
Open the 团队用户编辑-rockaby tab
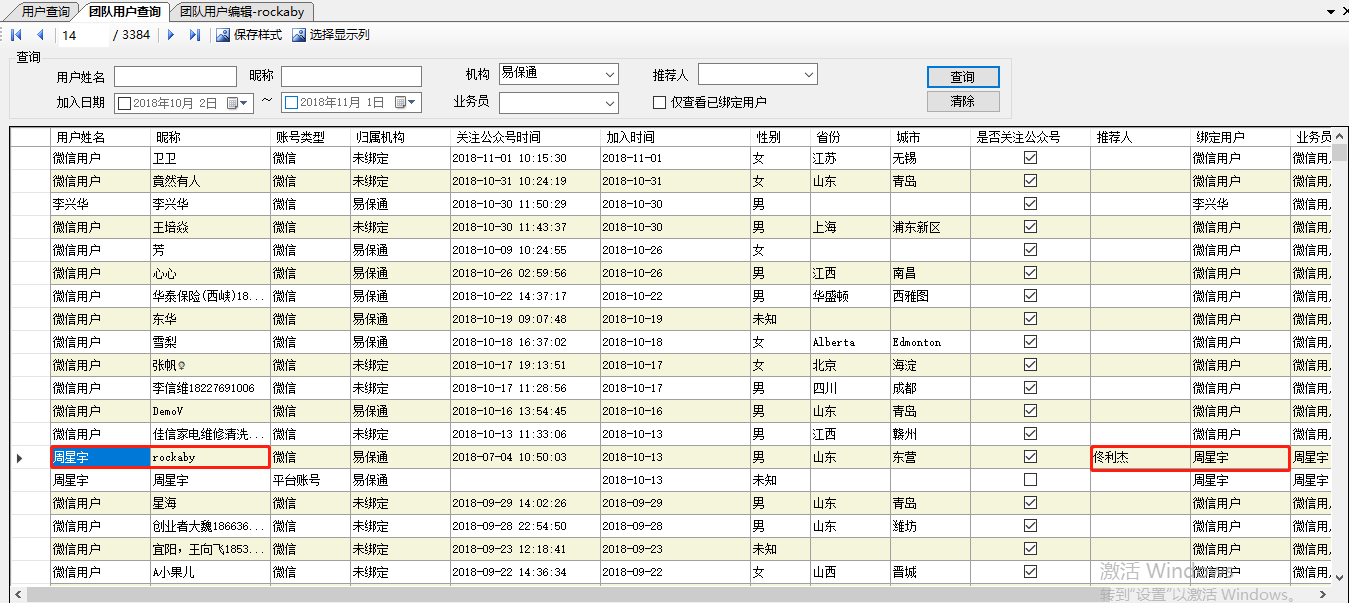click(242, 12)
